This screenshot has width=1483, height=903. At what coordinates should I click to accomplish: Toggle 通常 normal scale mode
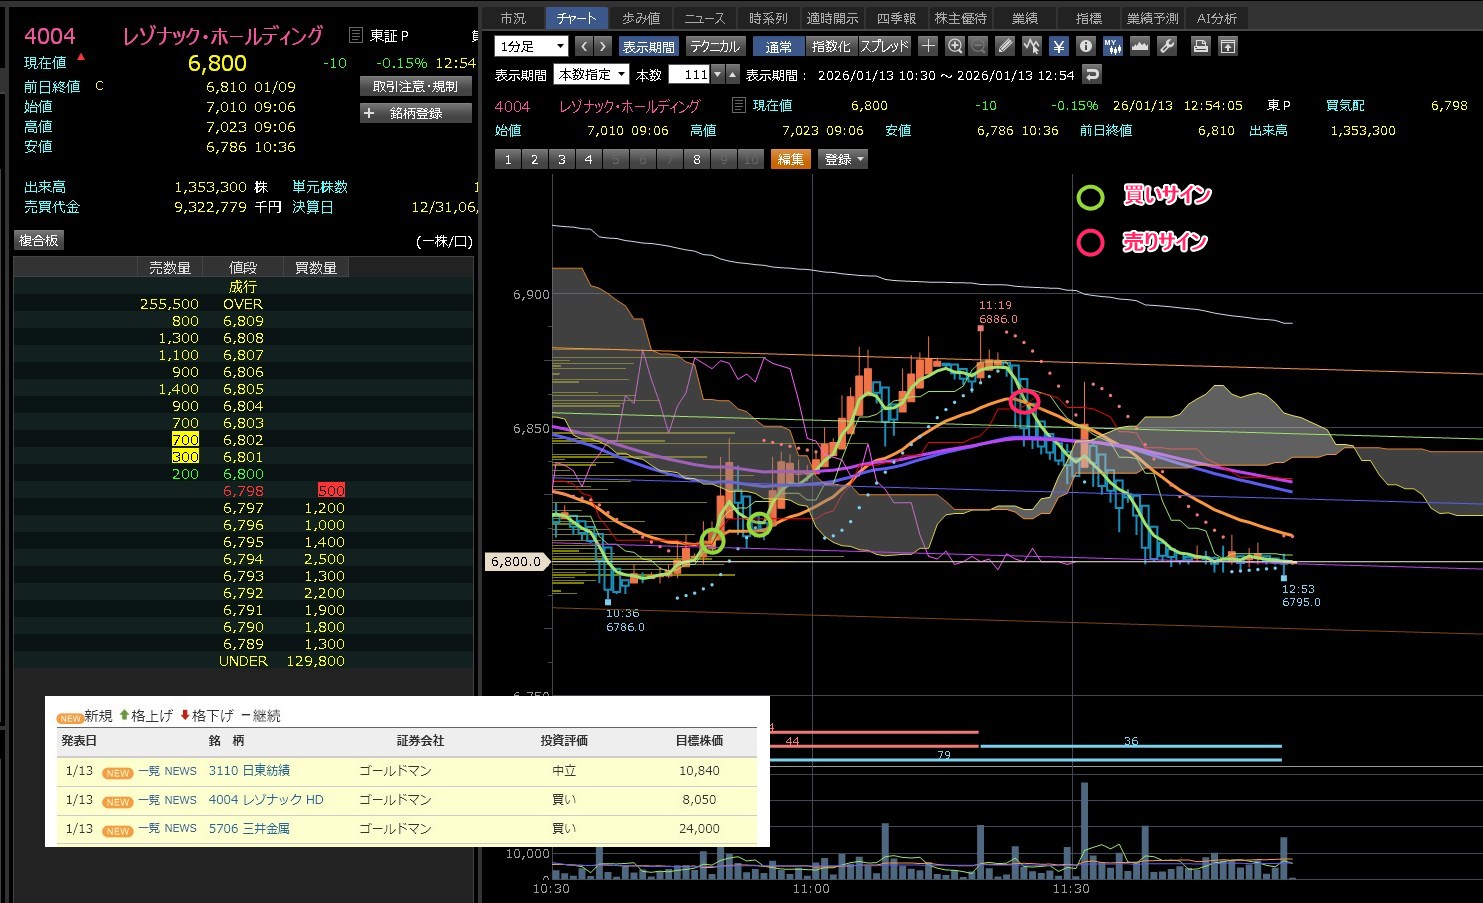click(x=778, y=47)
